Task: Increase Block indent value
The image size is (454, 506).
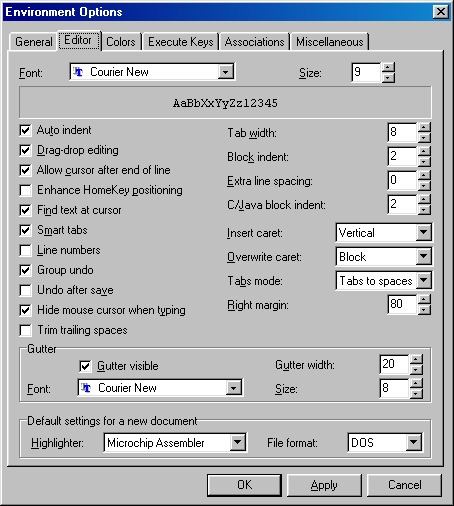Action: coord(424,151)
